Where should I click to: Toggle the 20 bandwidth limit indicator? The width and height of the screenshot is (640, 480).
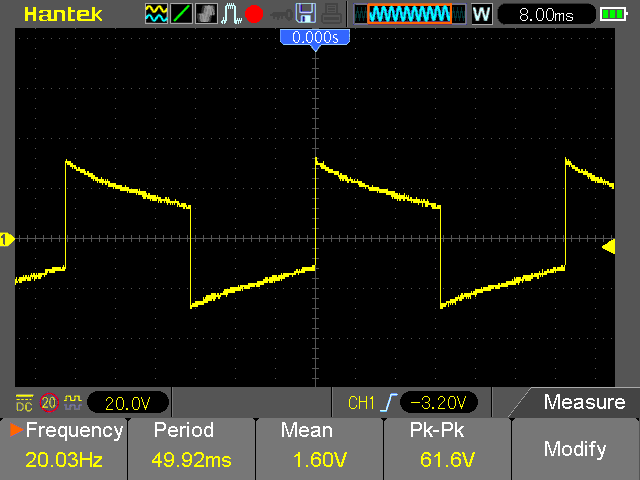[x=49, y=403]
